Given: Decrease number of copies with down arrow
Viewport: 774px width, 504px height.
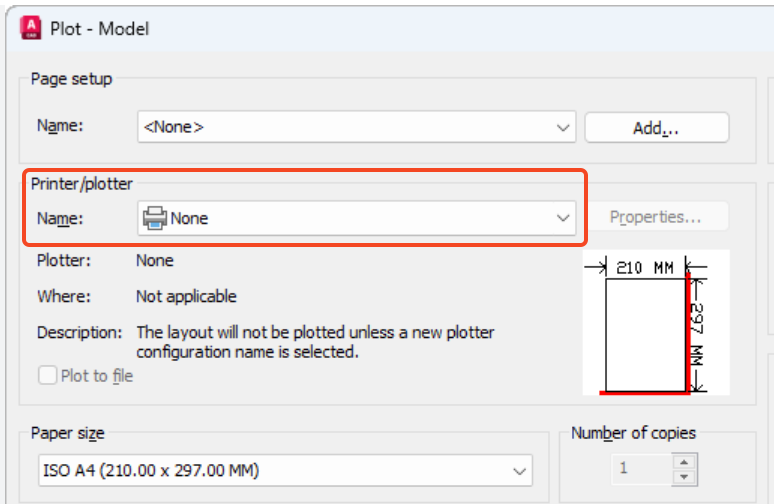Looking at the screenshot, I should (683, 475).
